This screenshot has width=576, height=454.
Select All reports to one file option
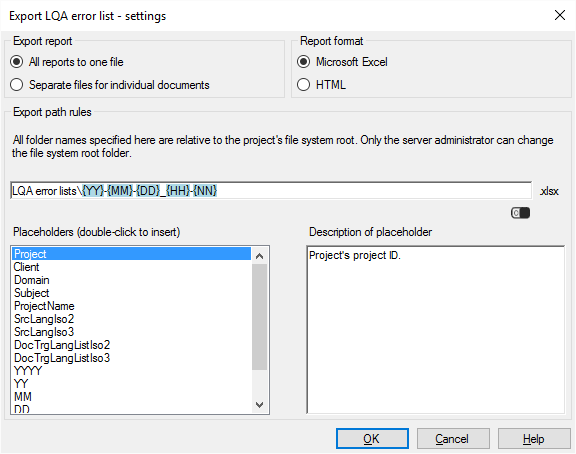(x=67, y=62)
